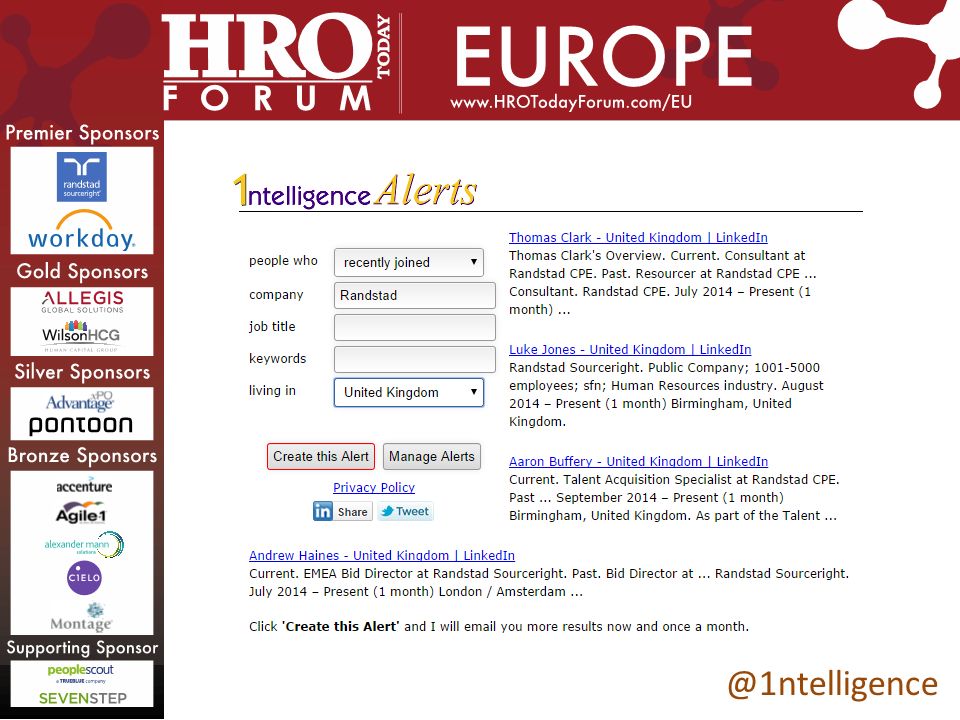960x720 pixels.
Task: Focus the empty job title field
Action: point(414,328)
